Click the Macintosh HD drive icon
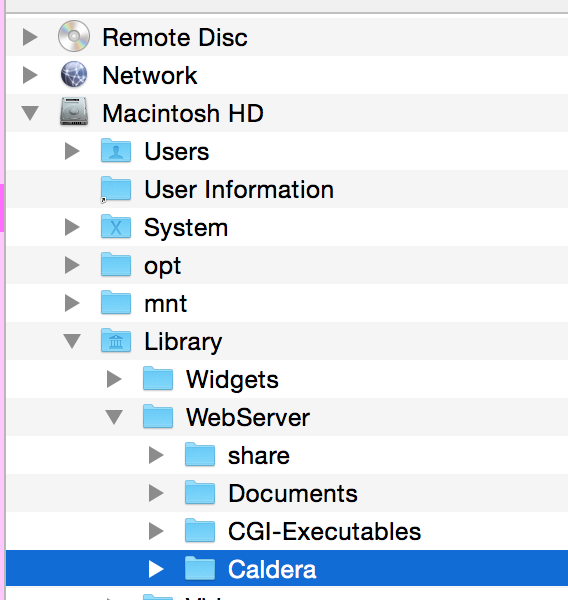 (74, 112)
